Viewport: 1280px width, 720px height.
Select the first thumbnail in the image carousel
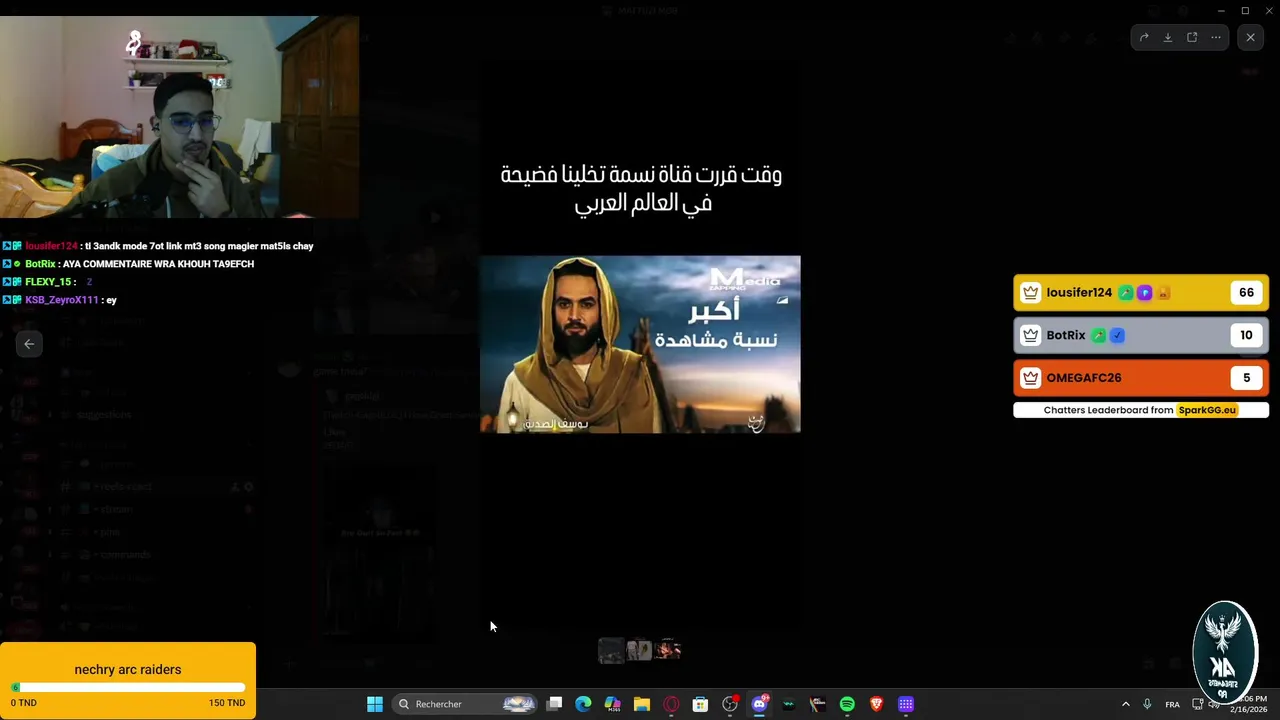[x=611, y=650]
